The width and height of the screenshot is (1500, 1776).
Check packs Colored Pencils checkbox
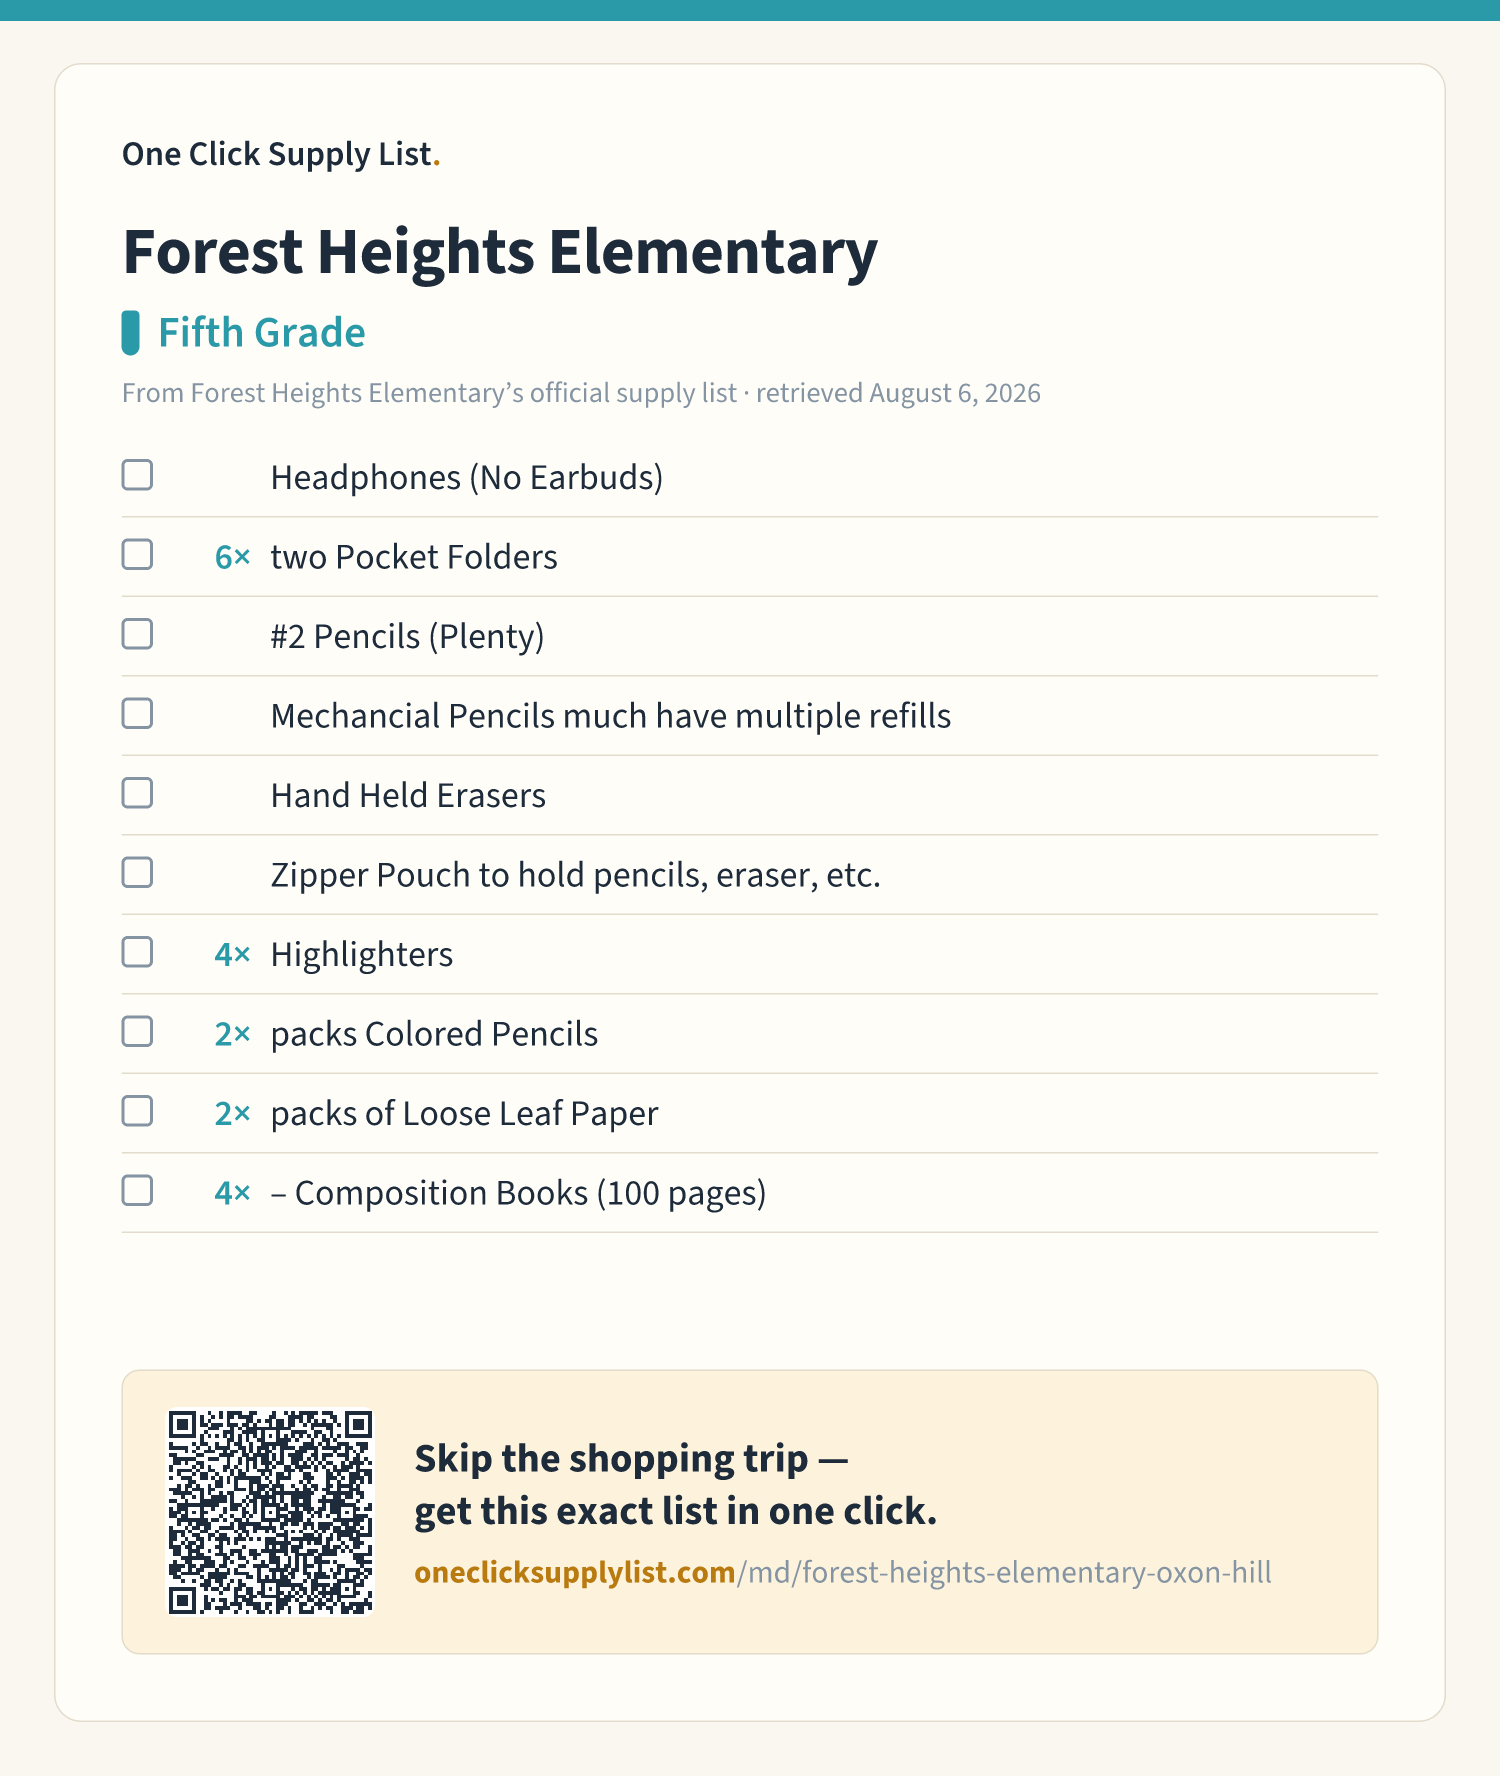[x=137, y=1031]
